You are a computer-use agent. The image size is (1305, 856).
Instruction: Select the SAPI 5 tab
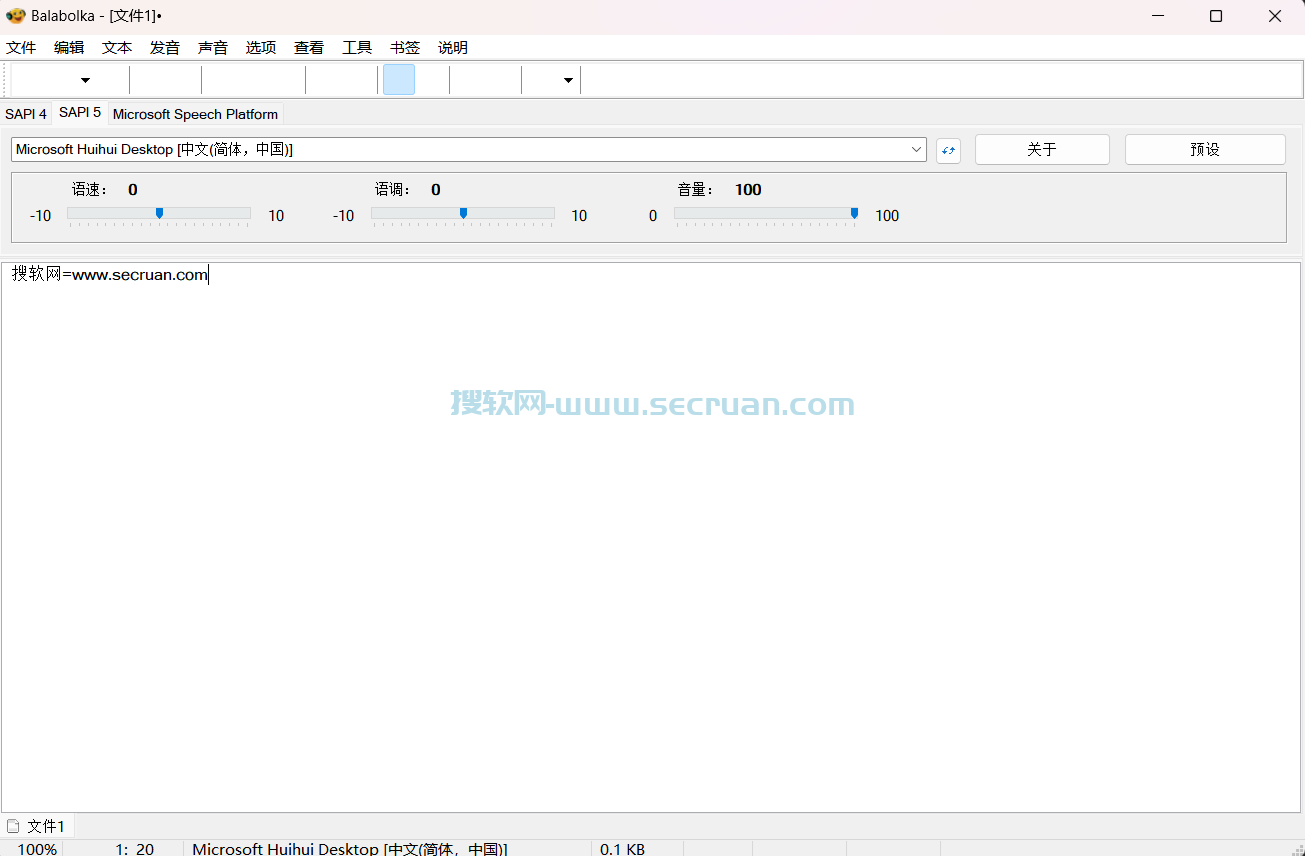coord(80,112)
